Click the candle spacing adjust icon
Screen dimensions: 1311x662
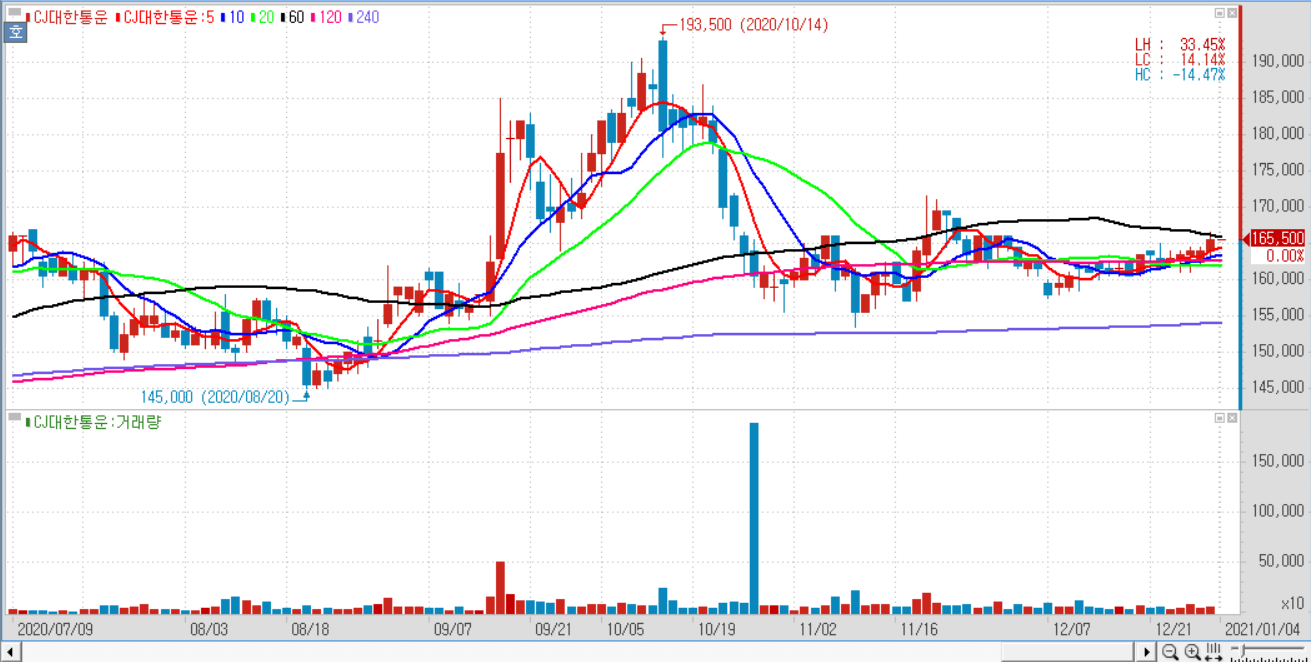pyautogui.click(x=1214, y=652)
